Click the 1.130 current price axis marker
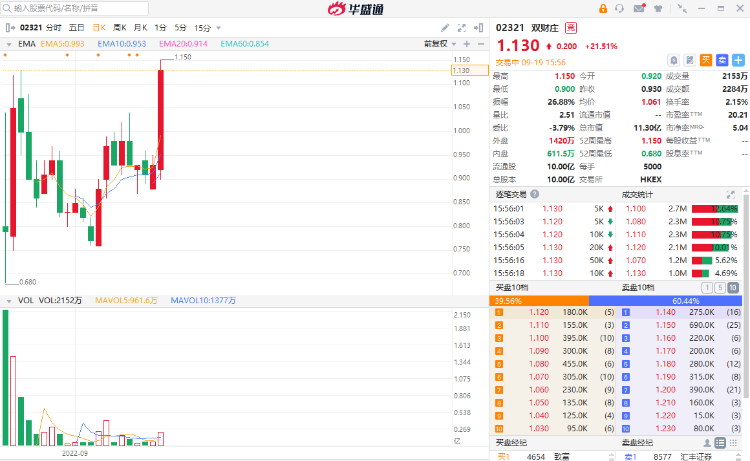The width and height of the screenshot is (750, 461). point(470,70)
